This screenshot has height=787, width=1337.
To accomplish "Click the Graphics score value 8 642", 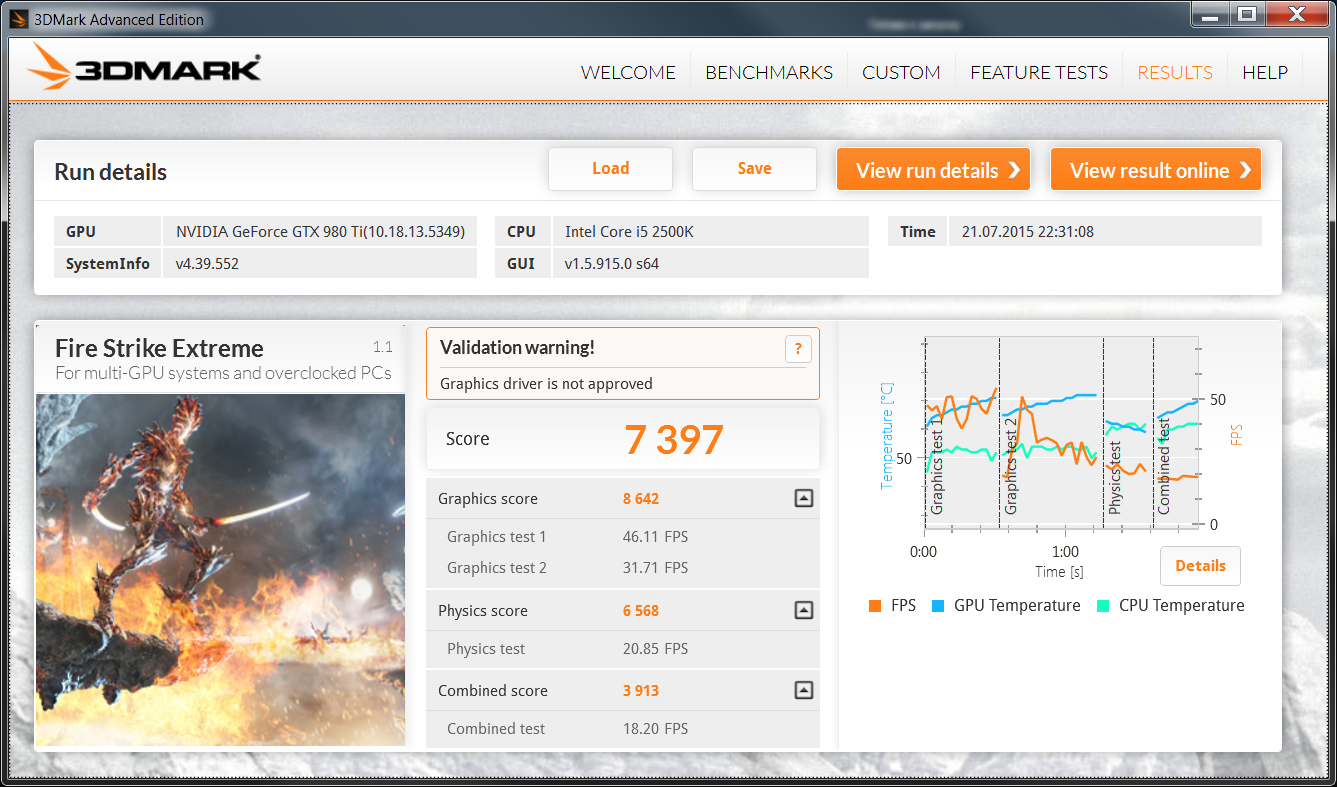I will click(641, 498).
